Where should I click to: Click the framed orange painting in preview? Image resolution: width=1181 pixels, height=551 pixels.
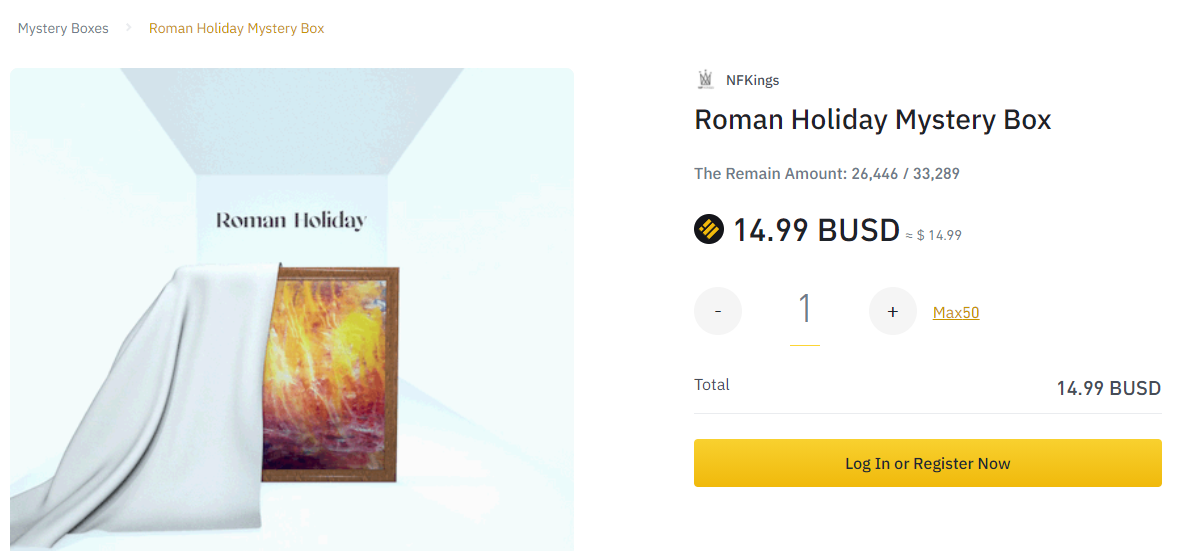point(329,373)
